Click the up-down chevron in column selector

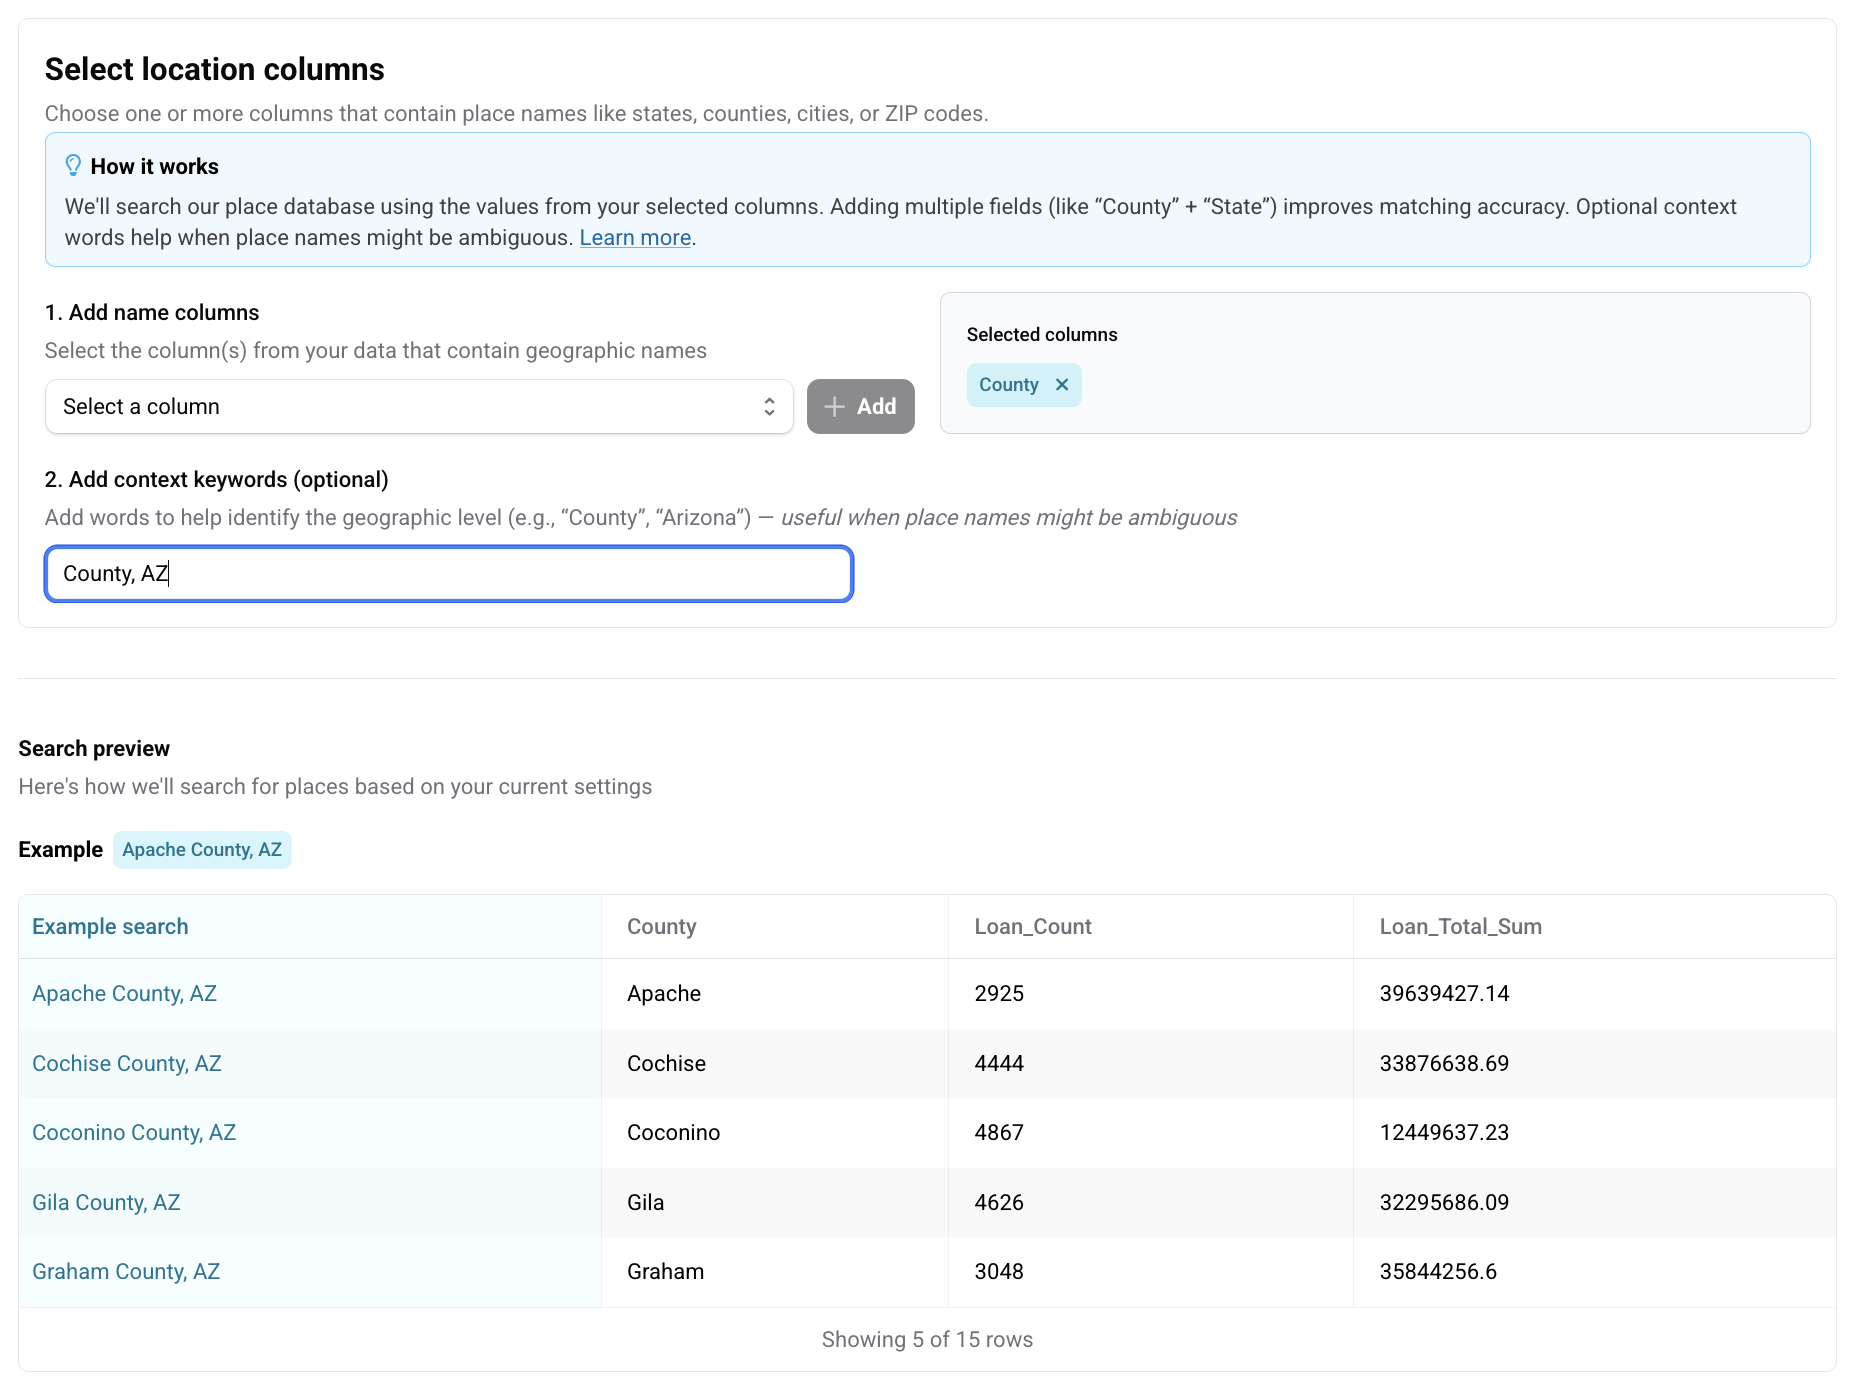[x=769, y=407]
